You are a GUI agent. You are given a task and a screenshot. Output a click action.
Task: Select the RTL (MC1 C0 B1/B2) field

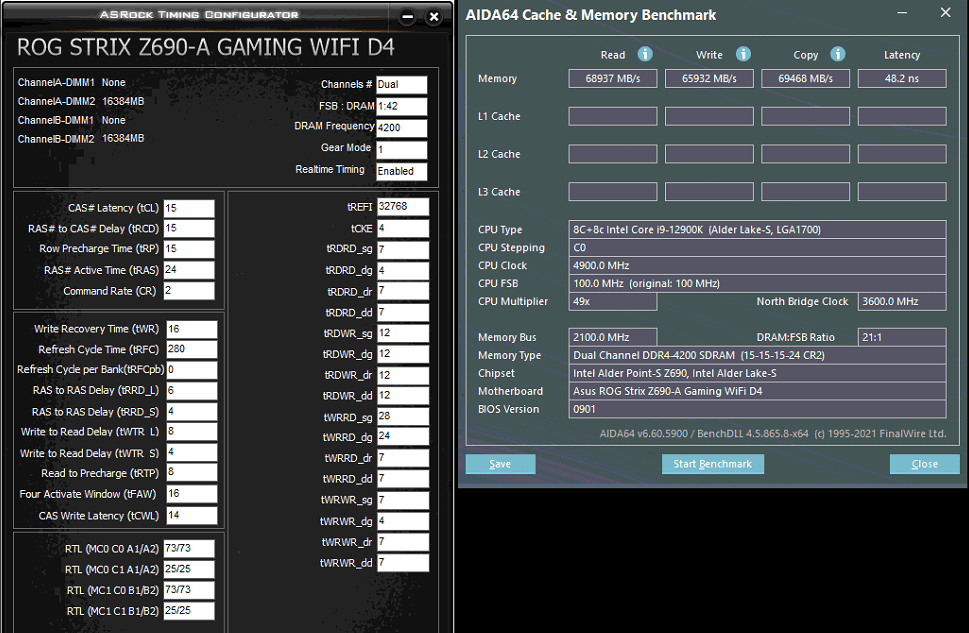click(x=189, y=590)
